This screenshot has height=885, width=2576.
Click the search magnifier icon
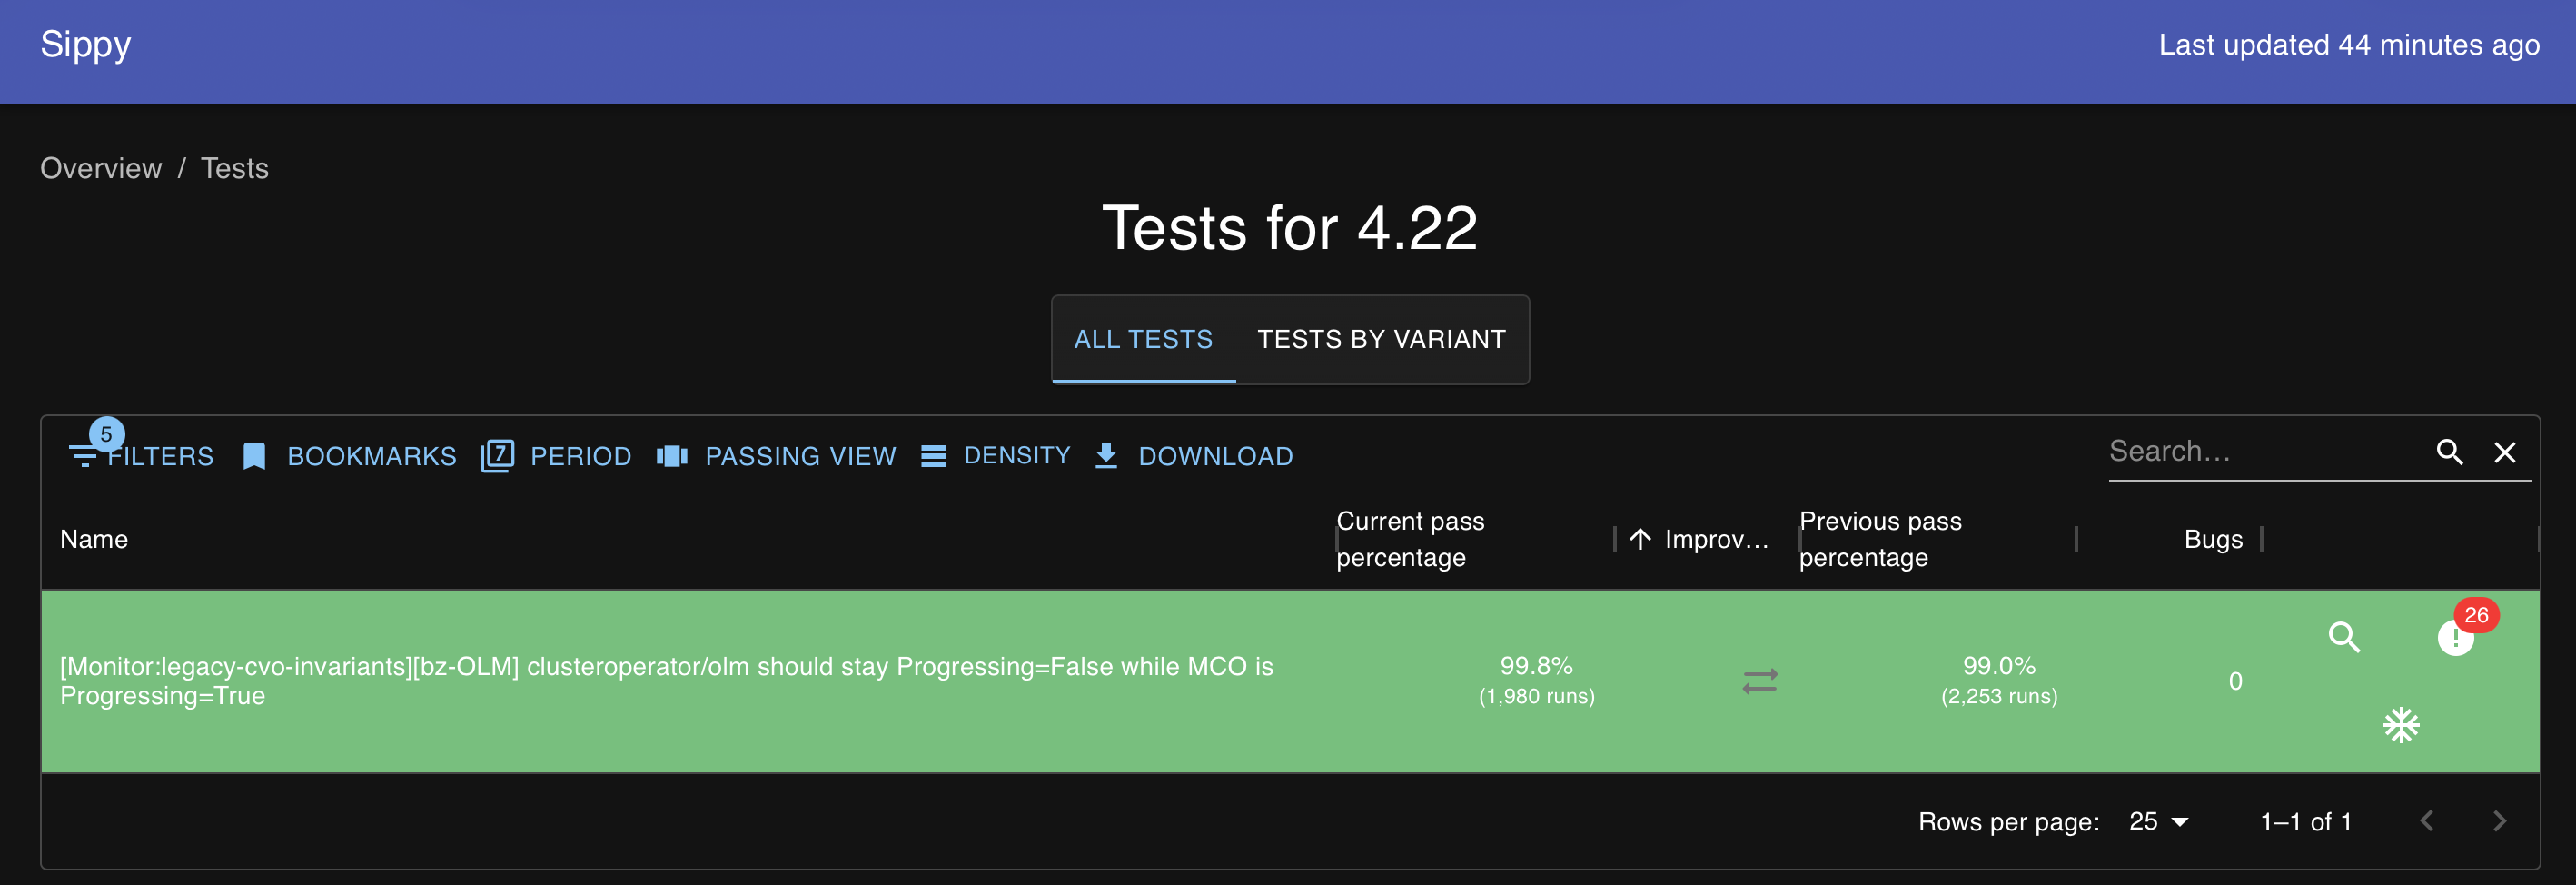click(2448, 452)
